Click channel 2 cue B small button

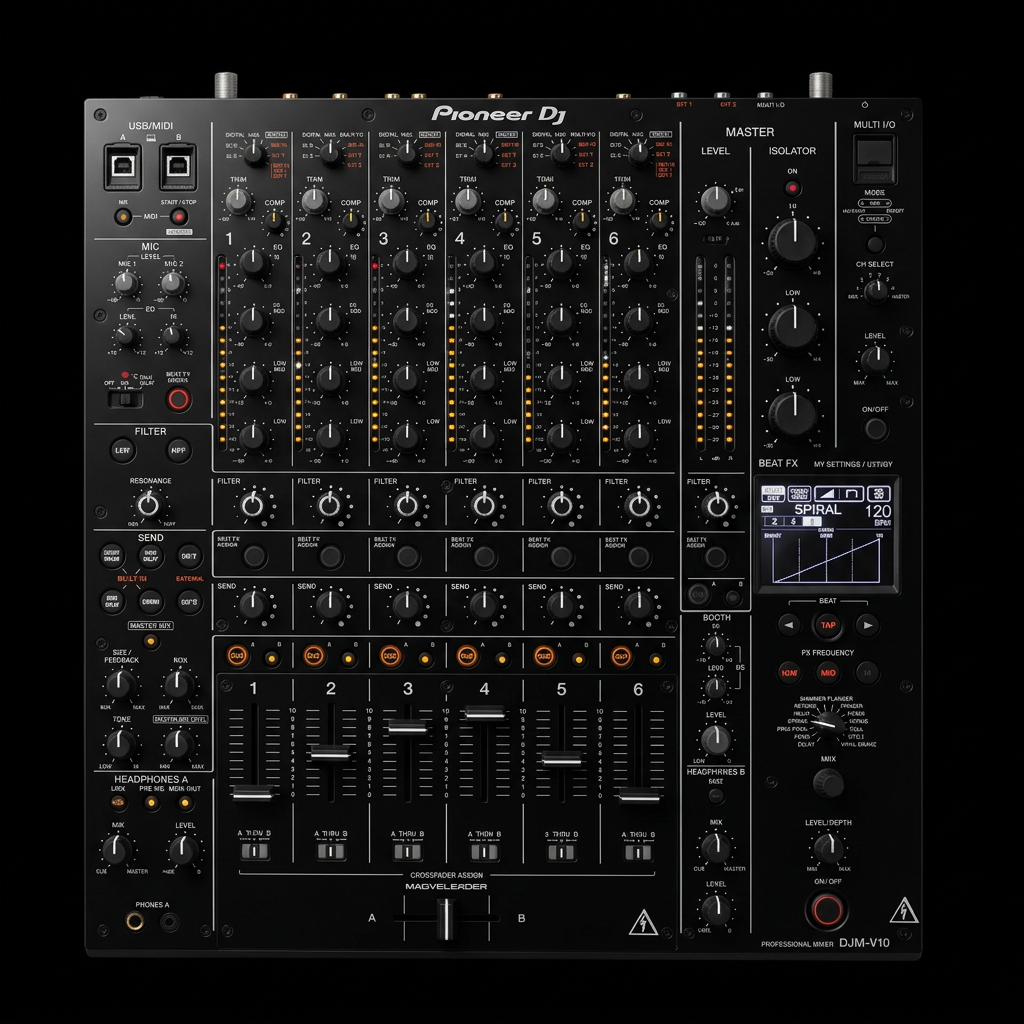pyautogui.click(x=349, y=660)
